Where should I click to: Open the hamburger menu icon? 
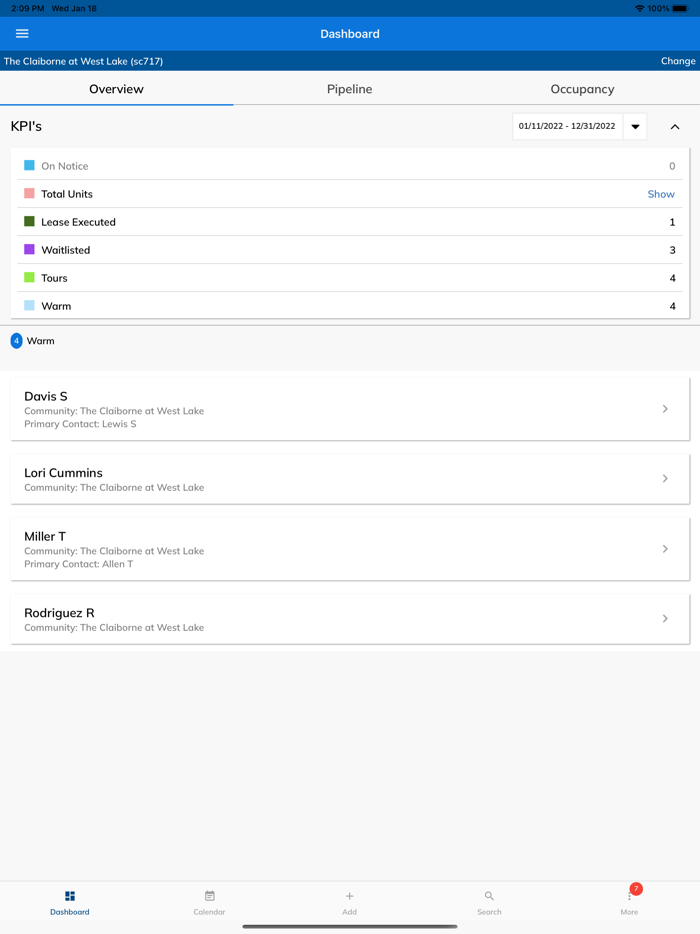pyautogui.click(x=22, y=33)
